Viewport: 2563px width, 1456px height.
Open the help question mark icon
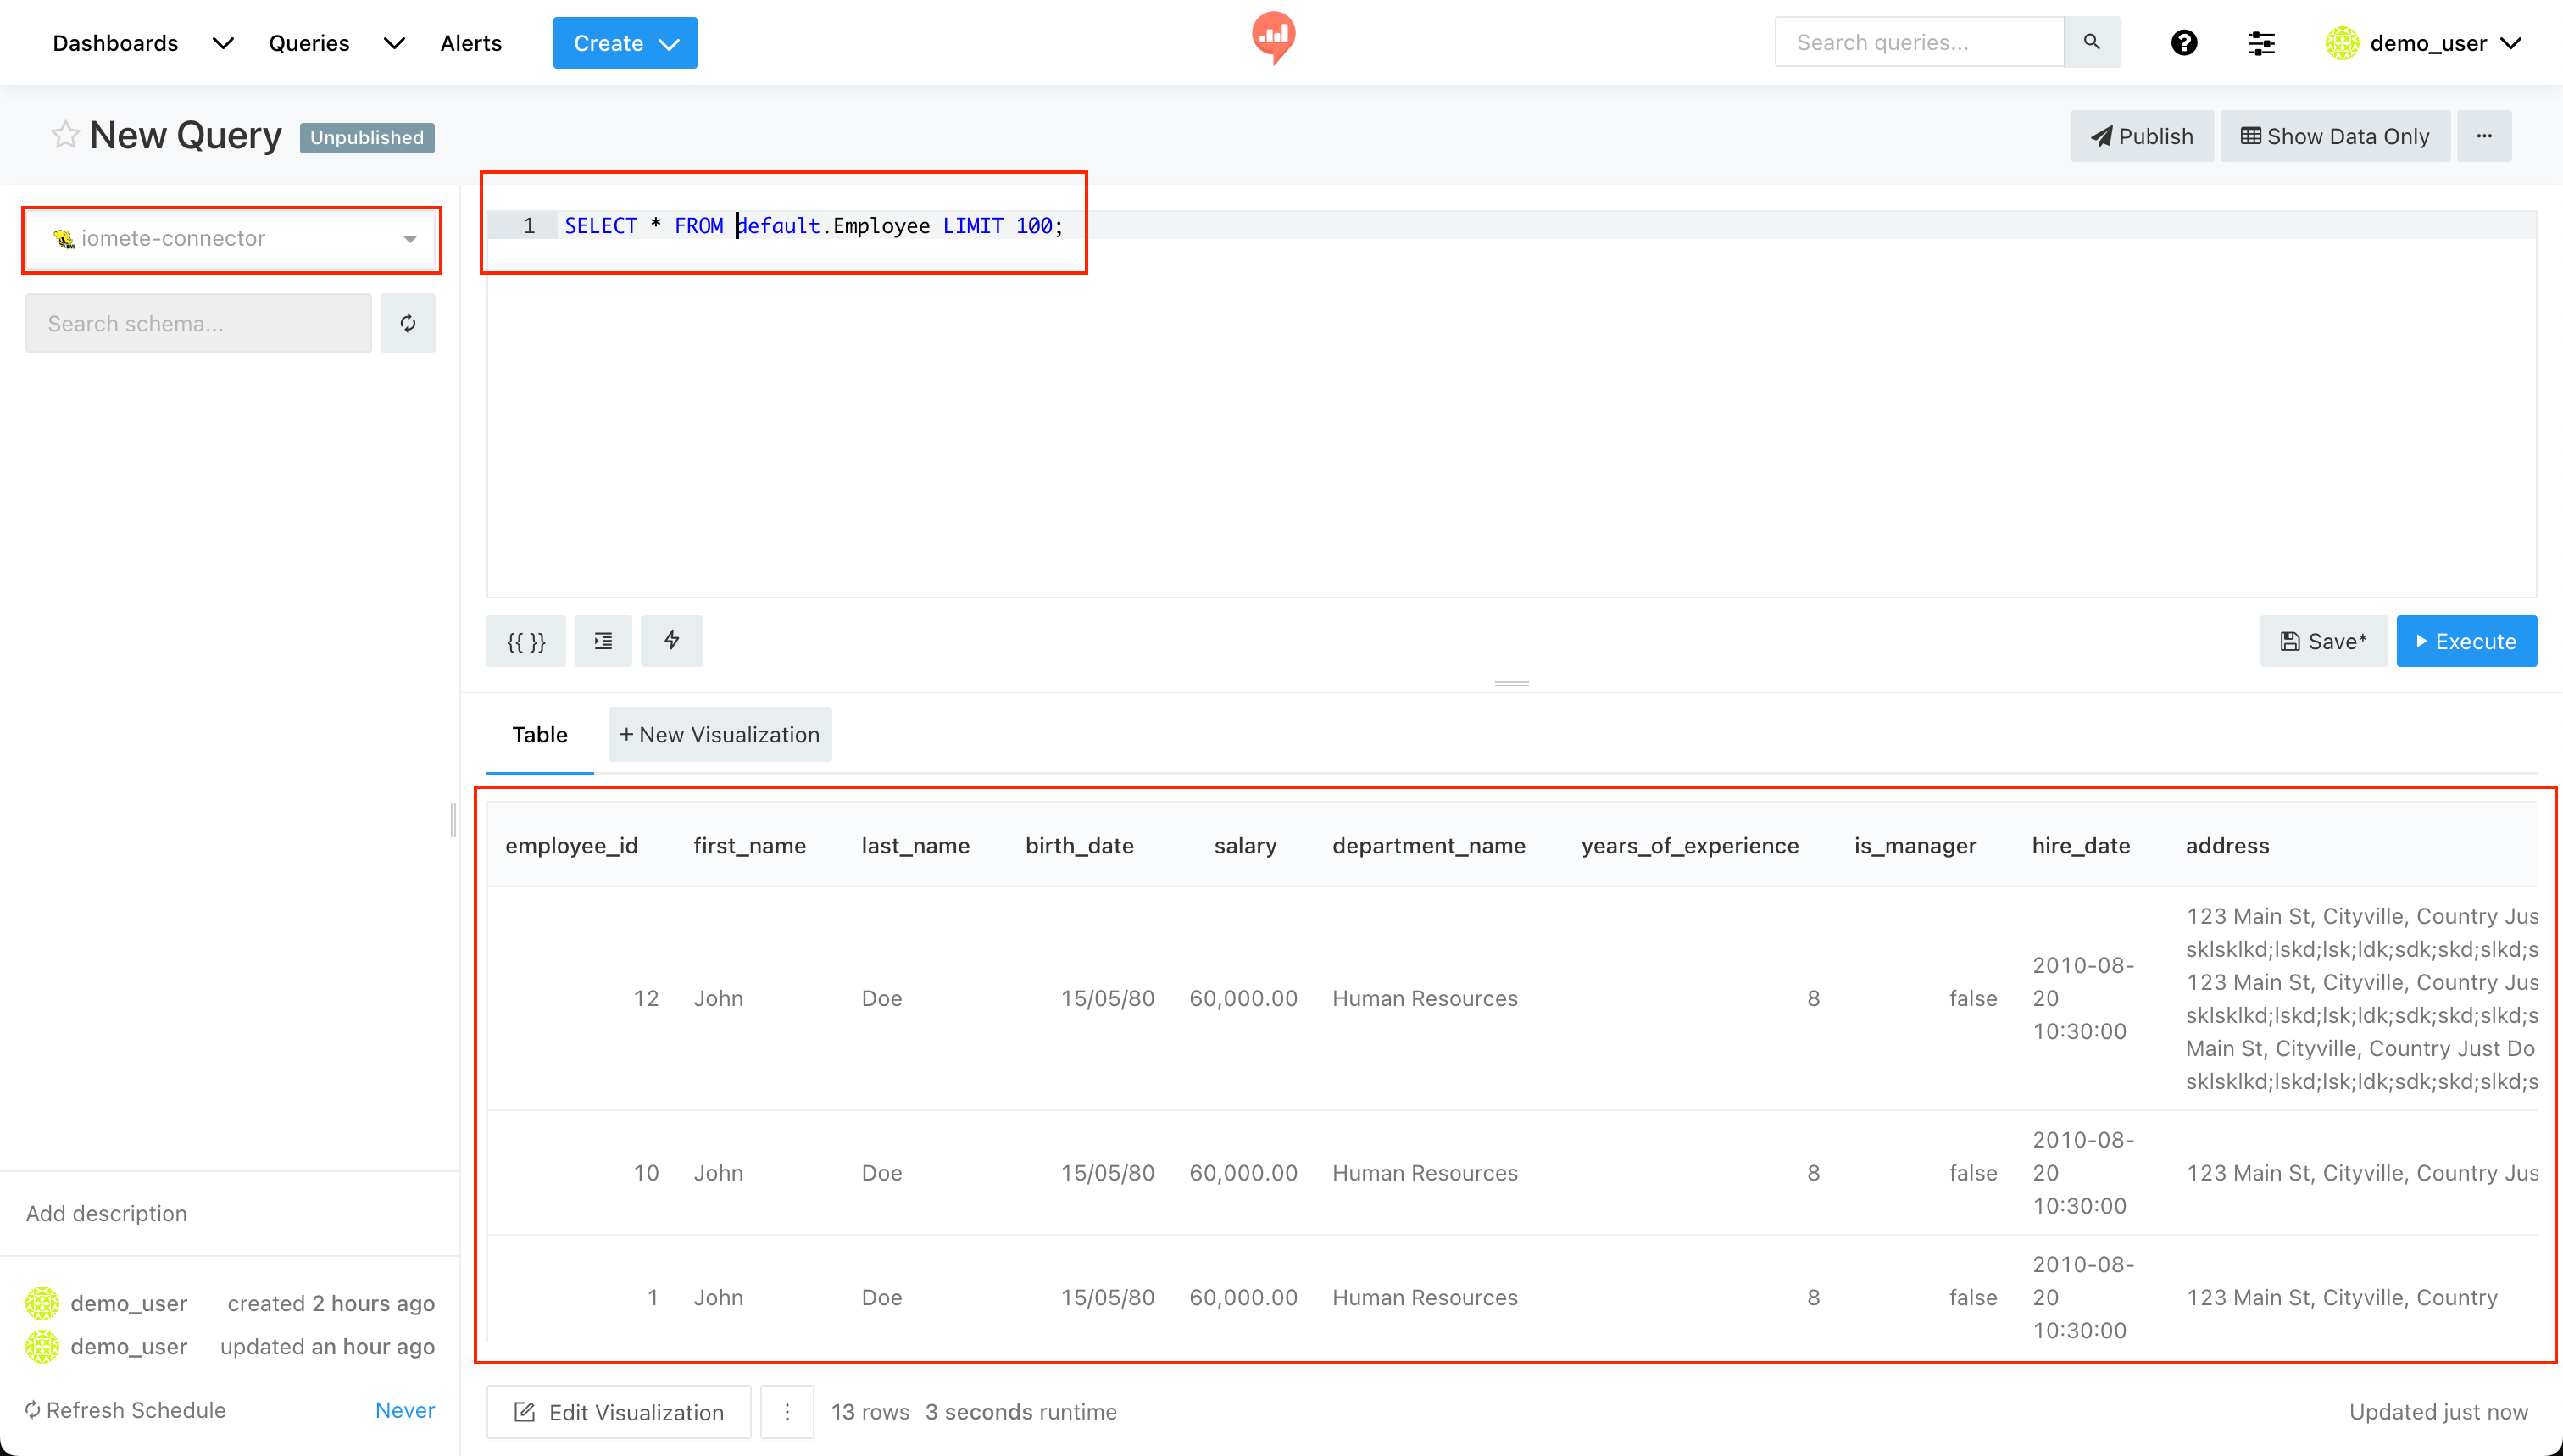[2184, 43]
